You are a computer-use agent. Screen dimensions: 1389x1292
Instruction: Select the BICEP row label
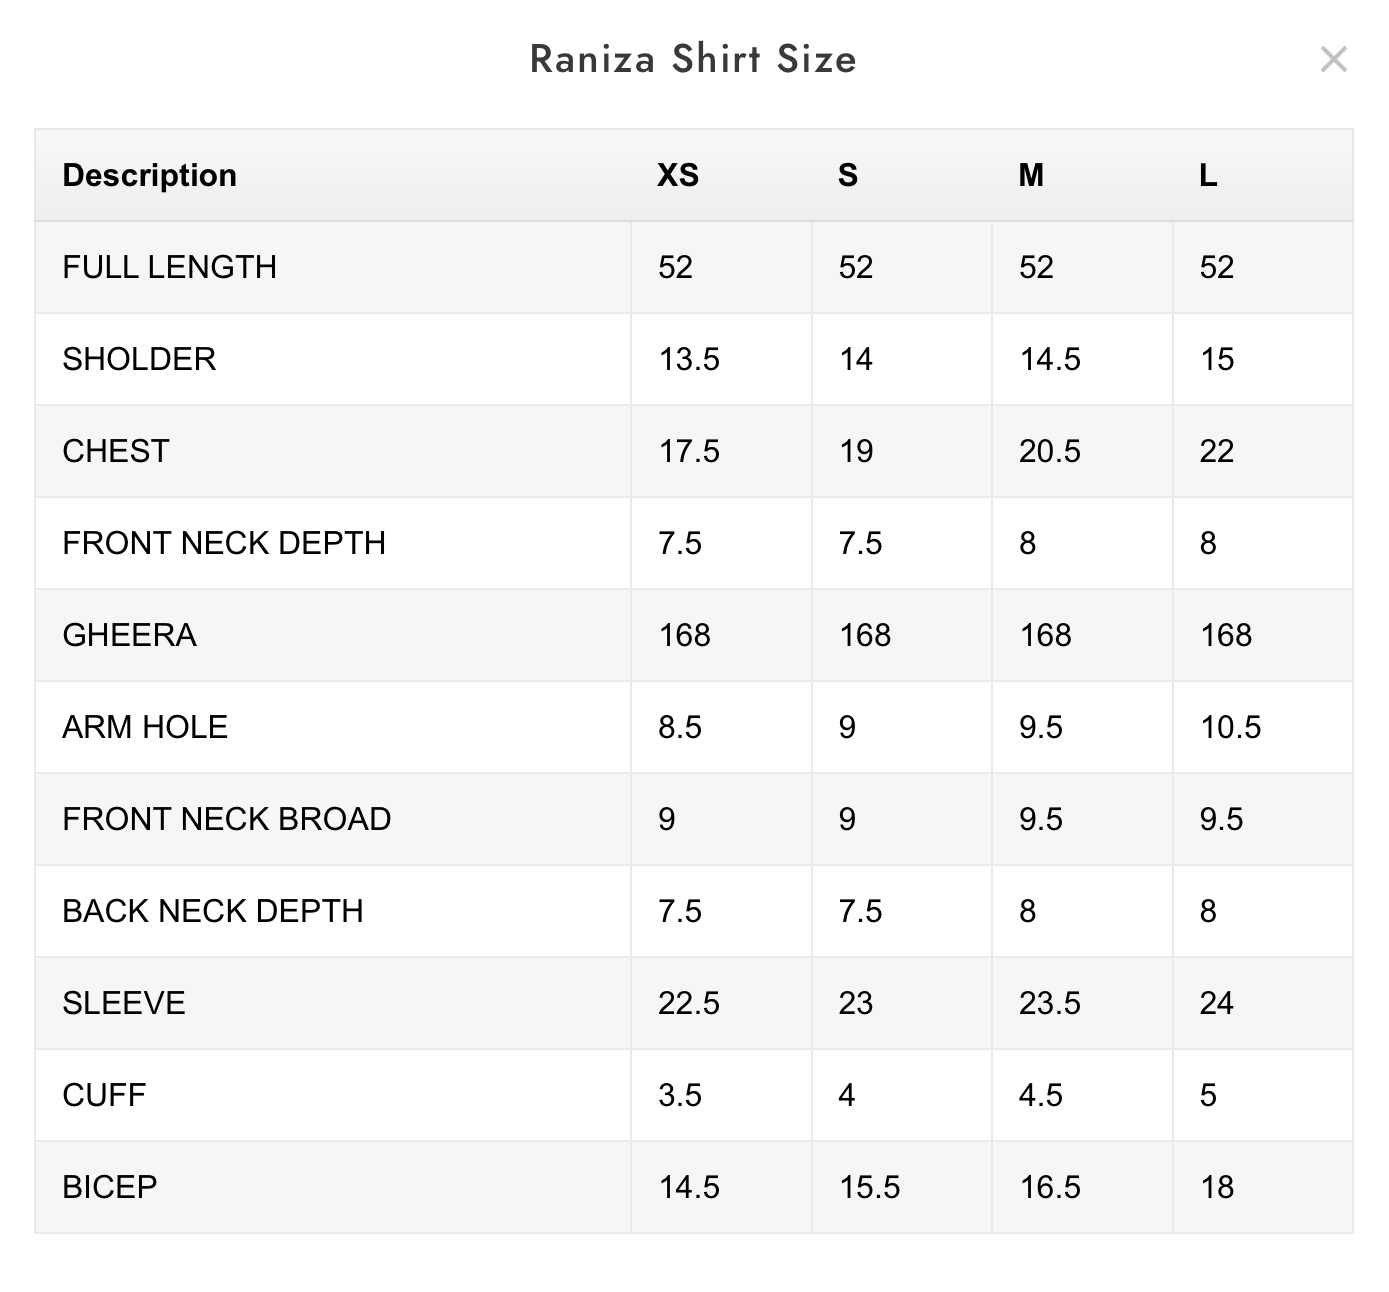coord(110,1187)
